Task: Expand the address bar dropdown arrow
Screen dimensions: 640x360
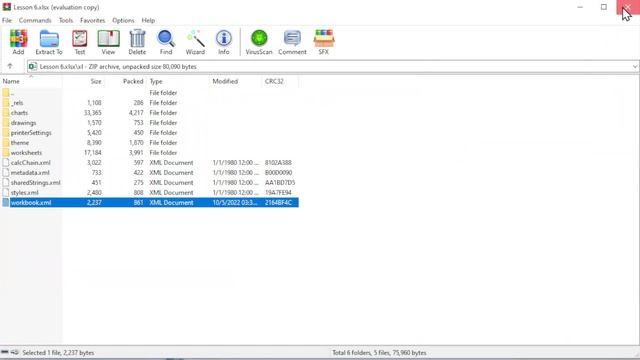Action: tap(635, 67)
